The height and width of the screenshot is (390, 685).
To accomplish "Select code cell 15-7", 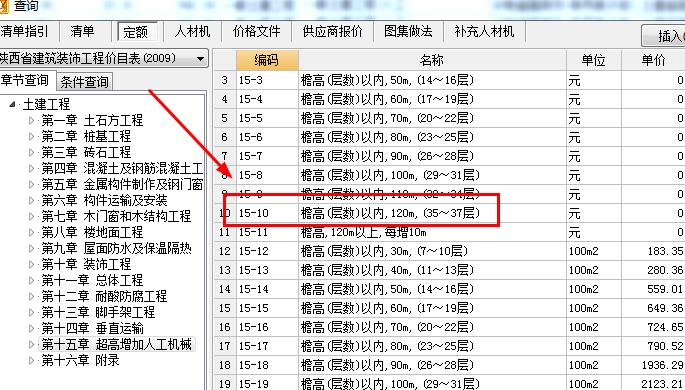I will click(267, 156).
